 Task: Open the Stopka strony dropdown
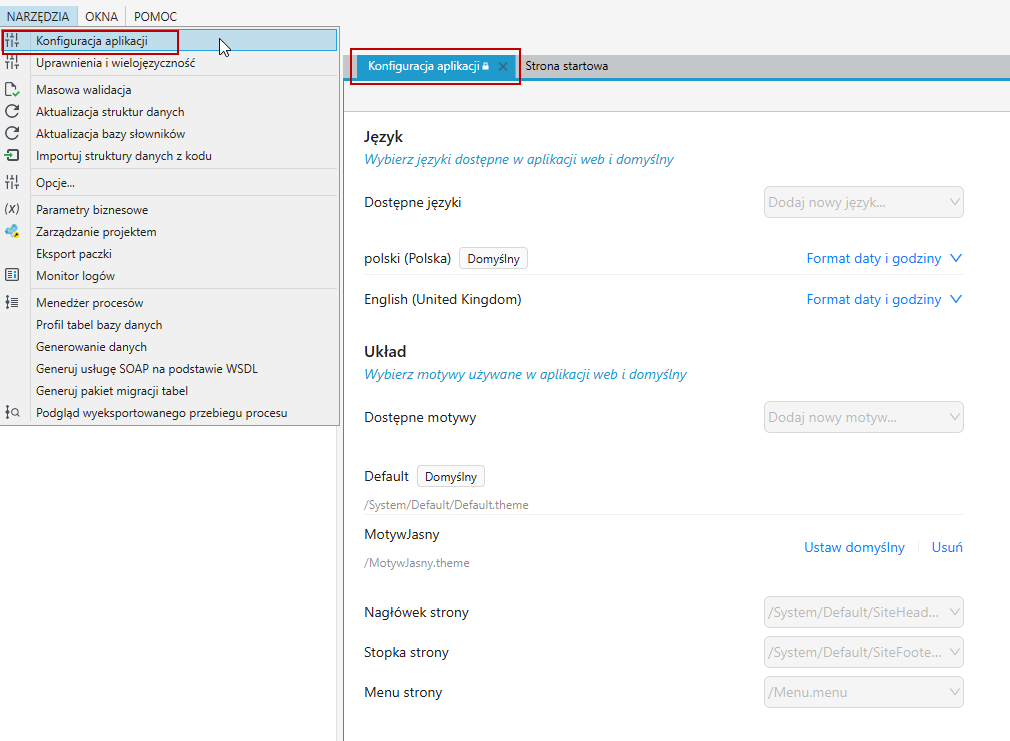[864, 652]
